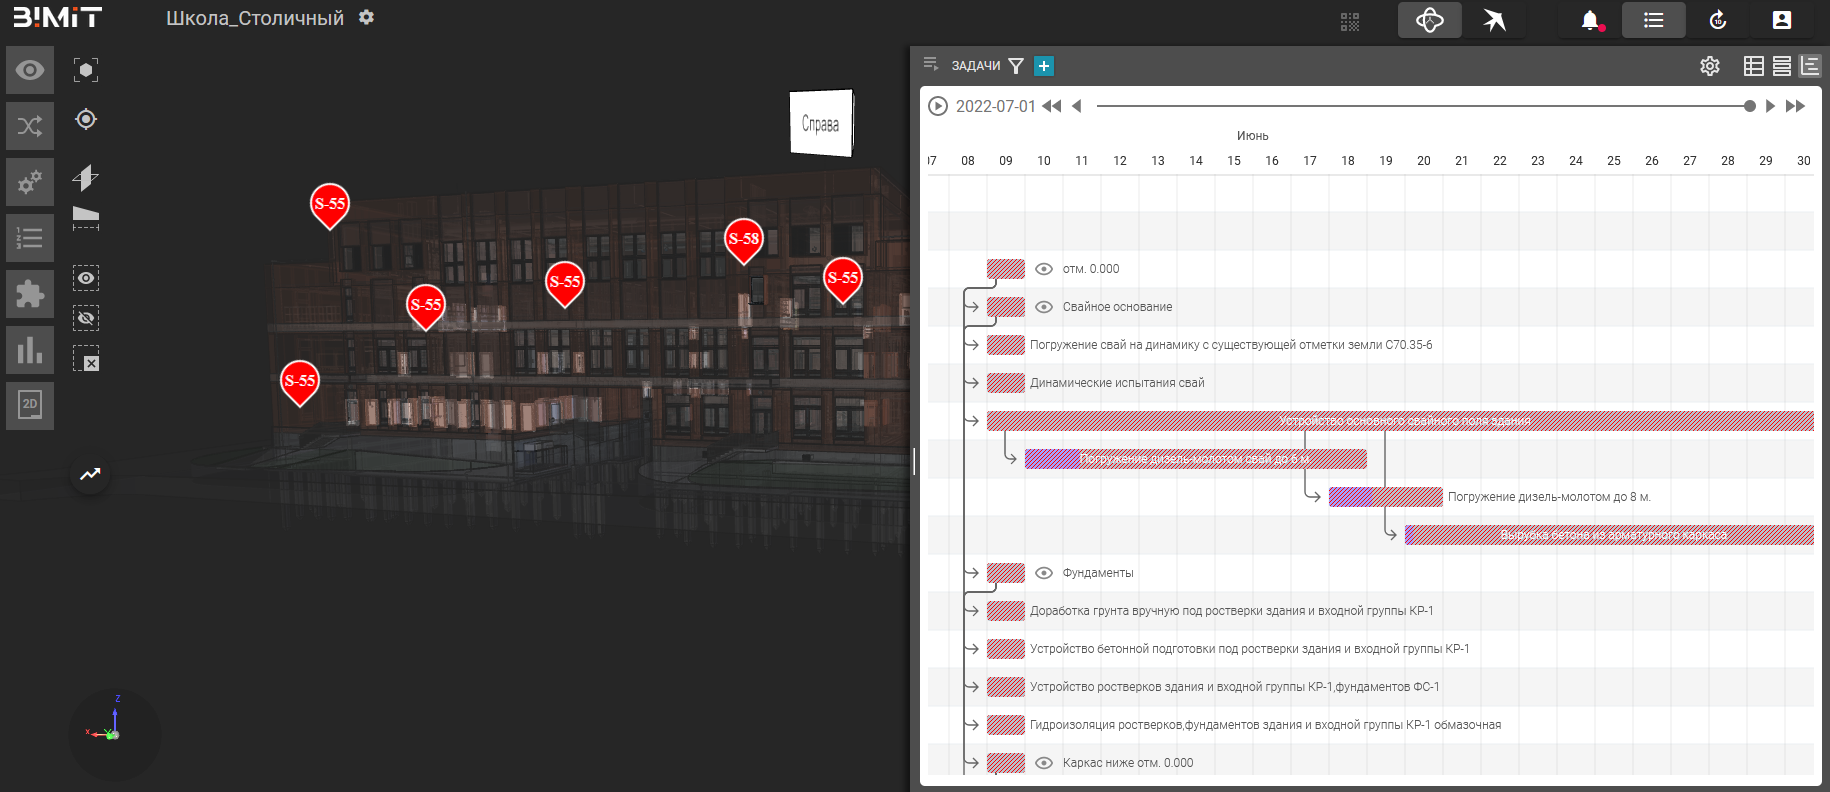Open project settings gear next to Школа_Столичный
Viewport: 1830px width, 792px height.
tap(367, 18)
